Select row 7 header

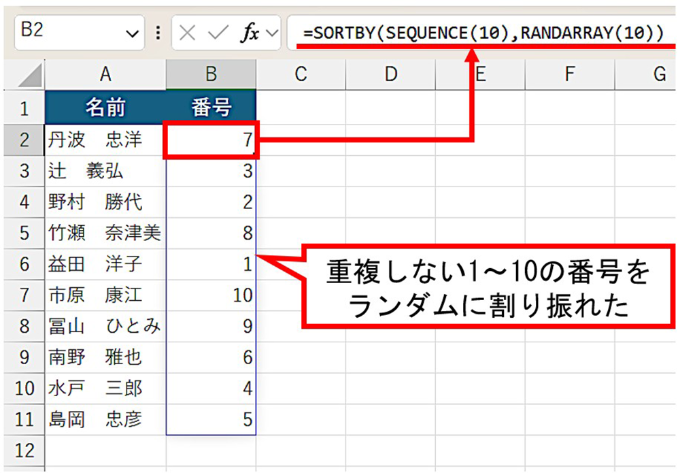[x=24, y=295]
